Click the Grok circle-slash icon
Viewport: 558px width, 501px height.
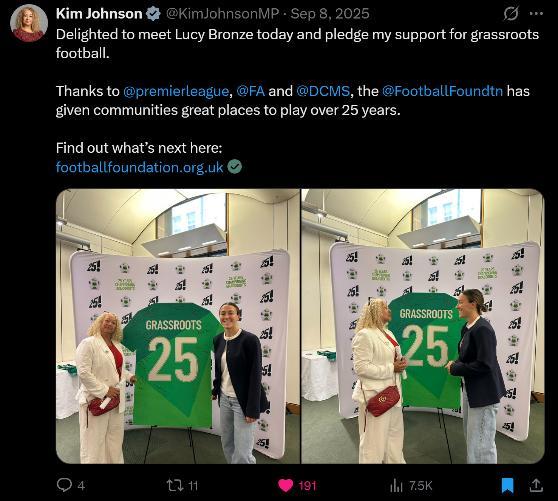pyautogui.click(x=511, y=14)
